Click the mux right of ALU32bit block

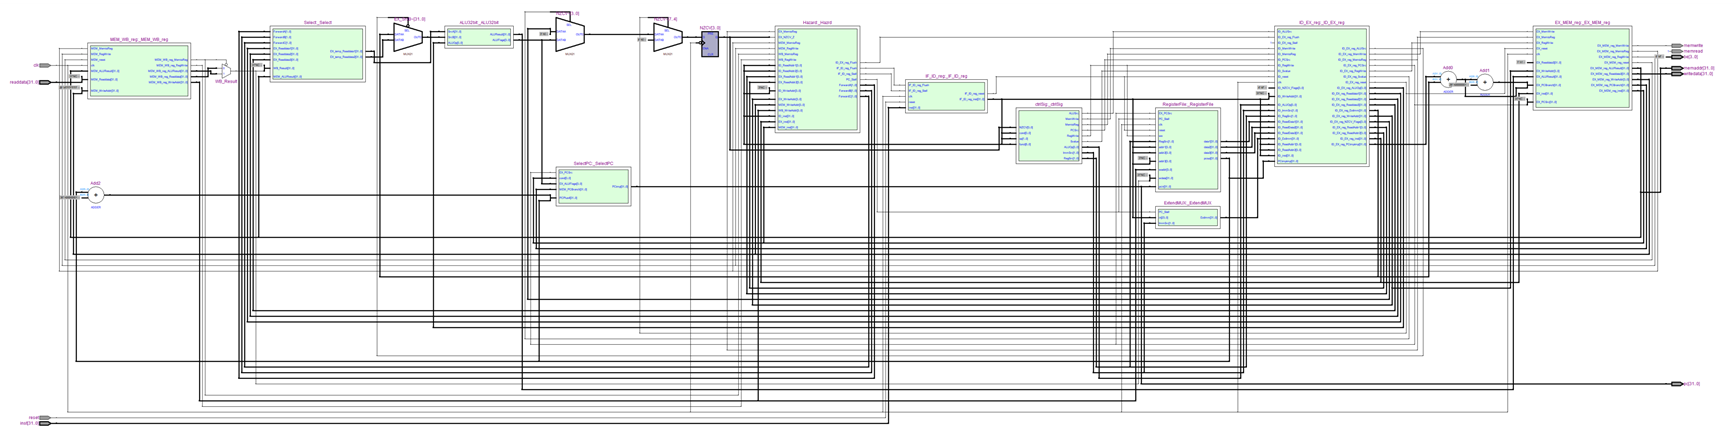click(570, 35)
